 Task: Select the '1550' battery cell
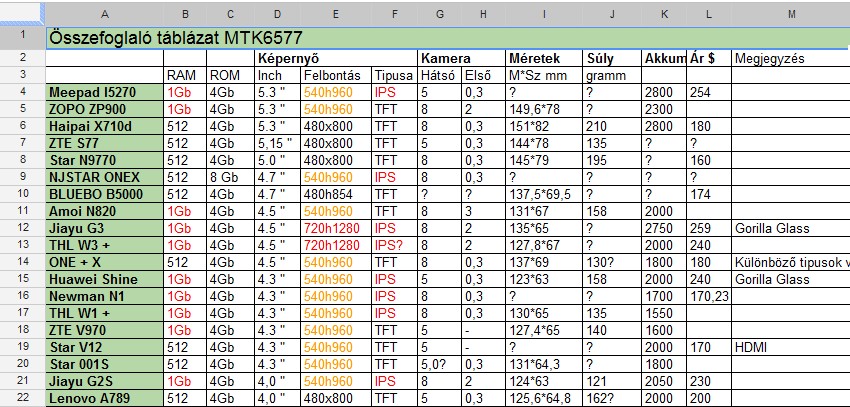665,313
